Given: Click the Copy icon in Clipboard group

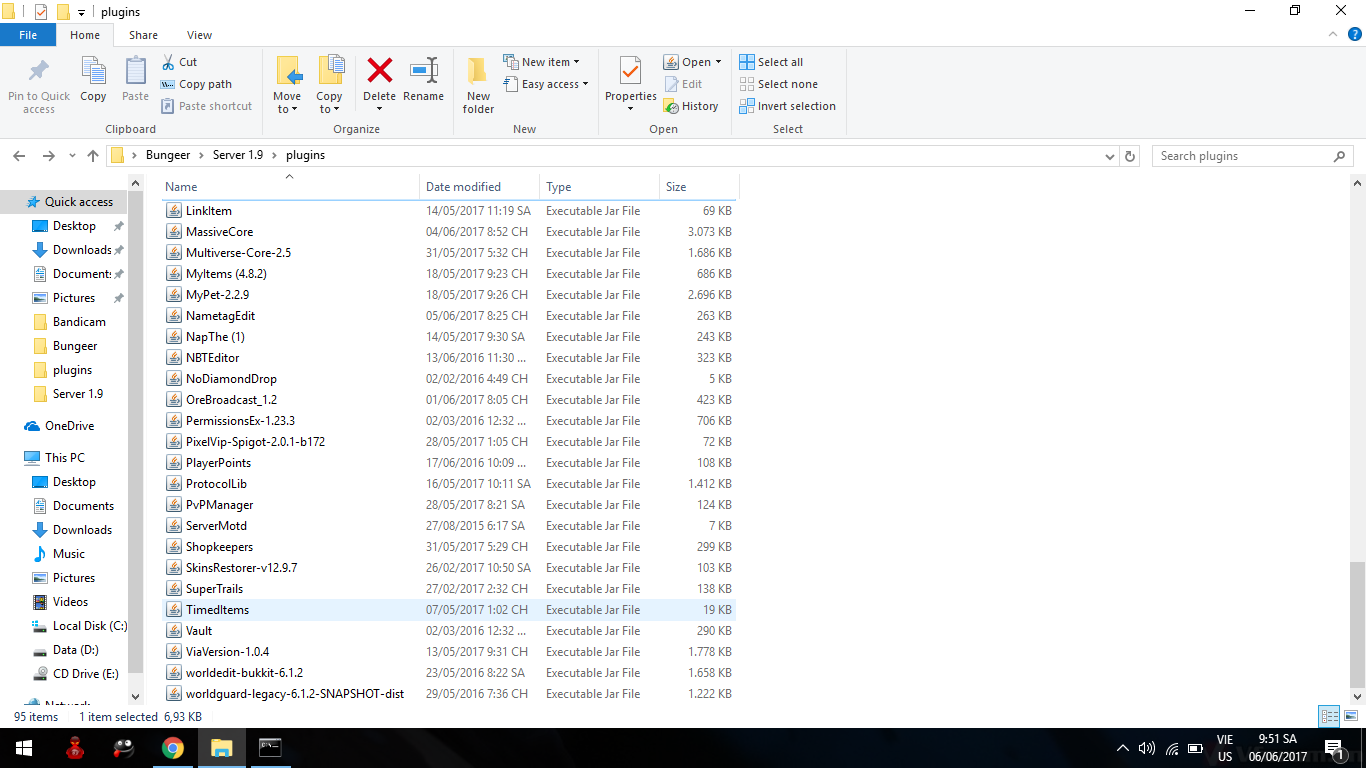Looking at the screenshot, I should [93, 72].
